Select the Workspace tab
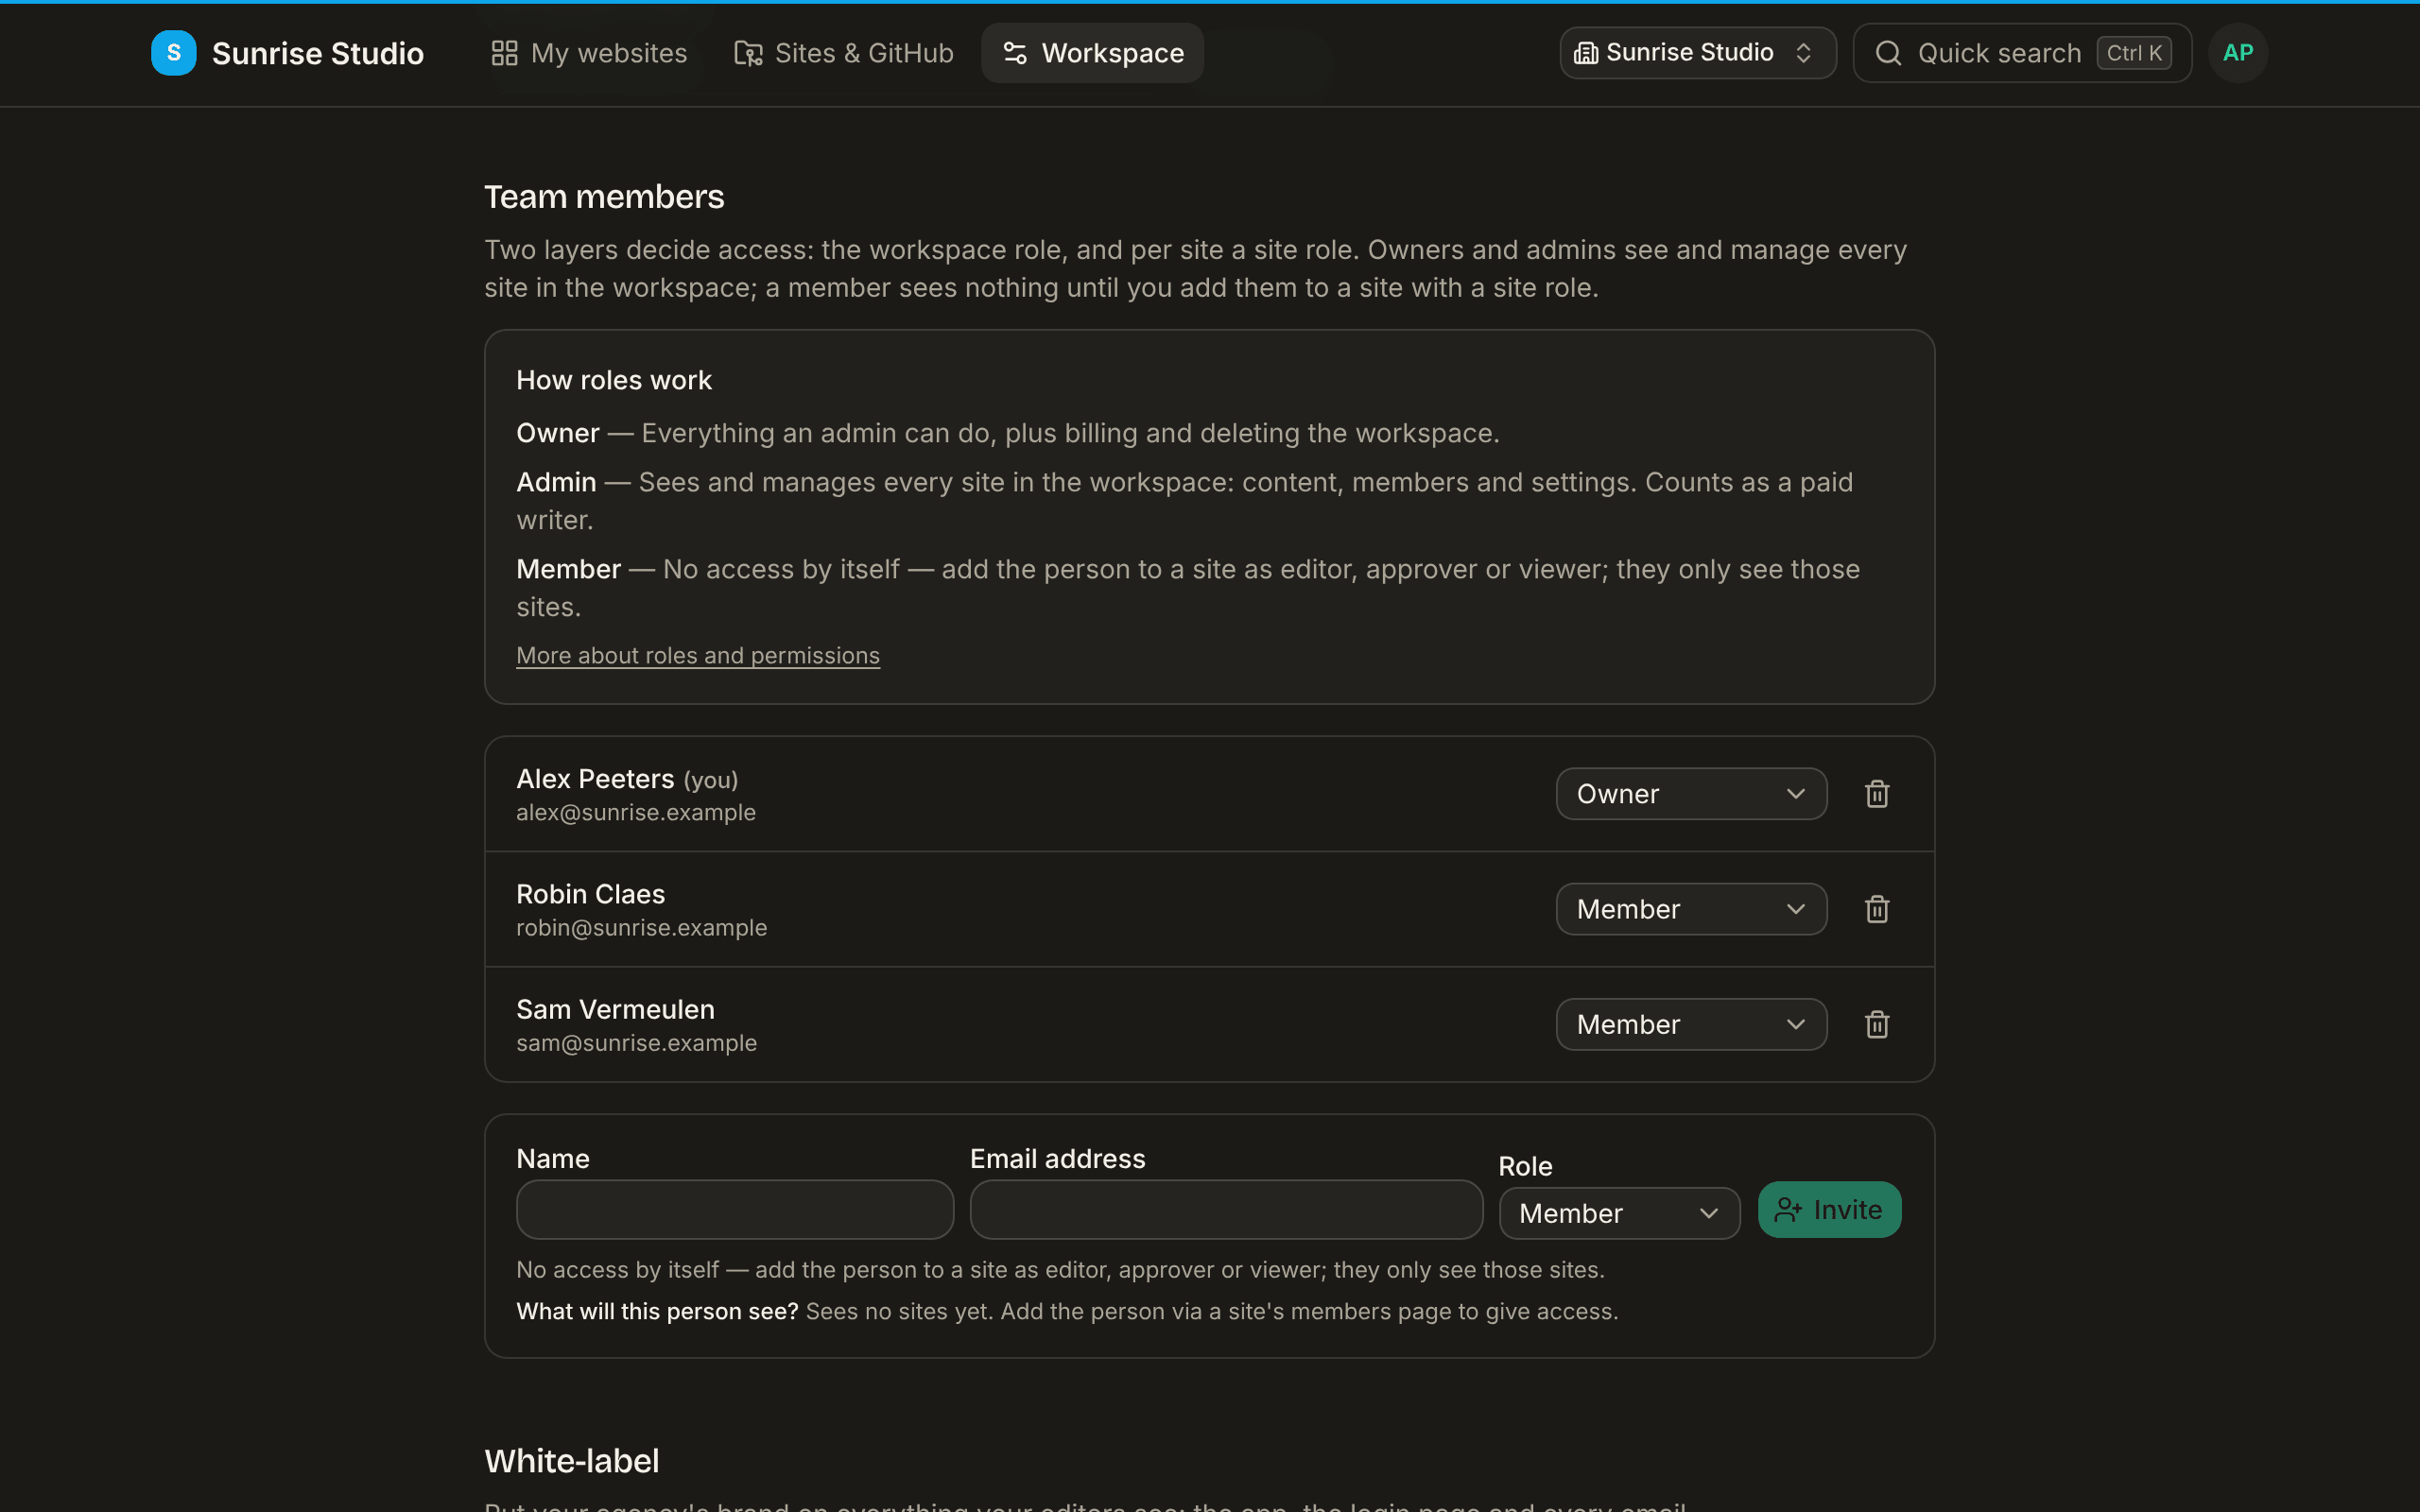This screenshot has width=2420, height=1512. tap(1092, 53)
